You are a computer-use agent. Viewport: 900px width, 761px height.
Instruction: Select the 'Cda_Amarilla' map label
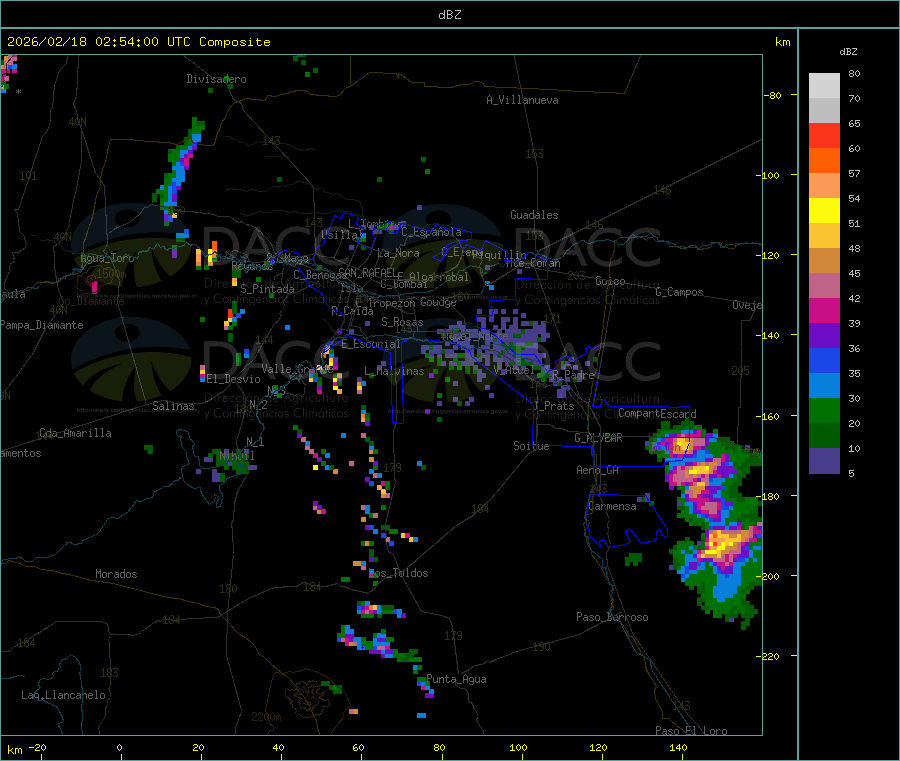coord(75,433)
